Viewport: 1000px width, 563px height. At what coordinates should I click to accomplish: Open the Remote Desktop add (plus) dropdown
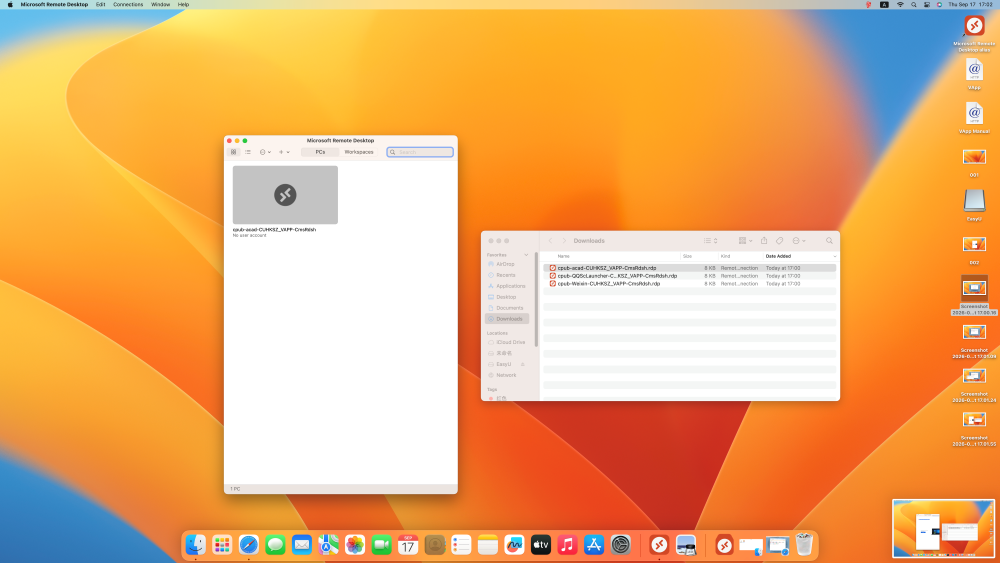pos(284,152)
